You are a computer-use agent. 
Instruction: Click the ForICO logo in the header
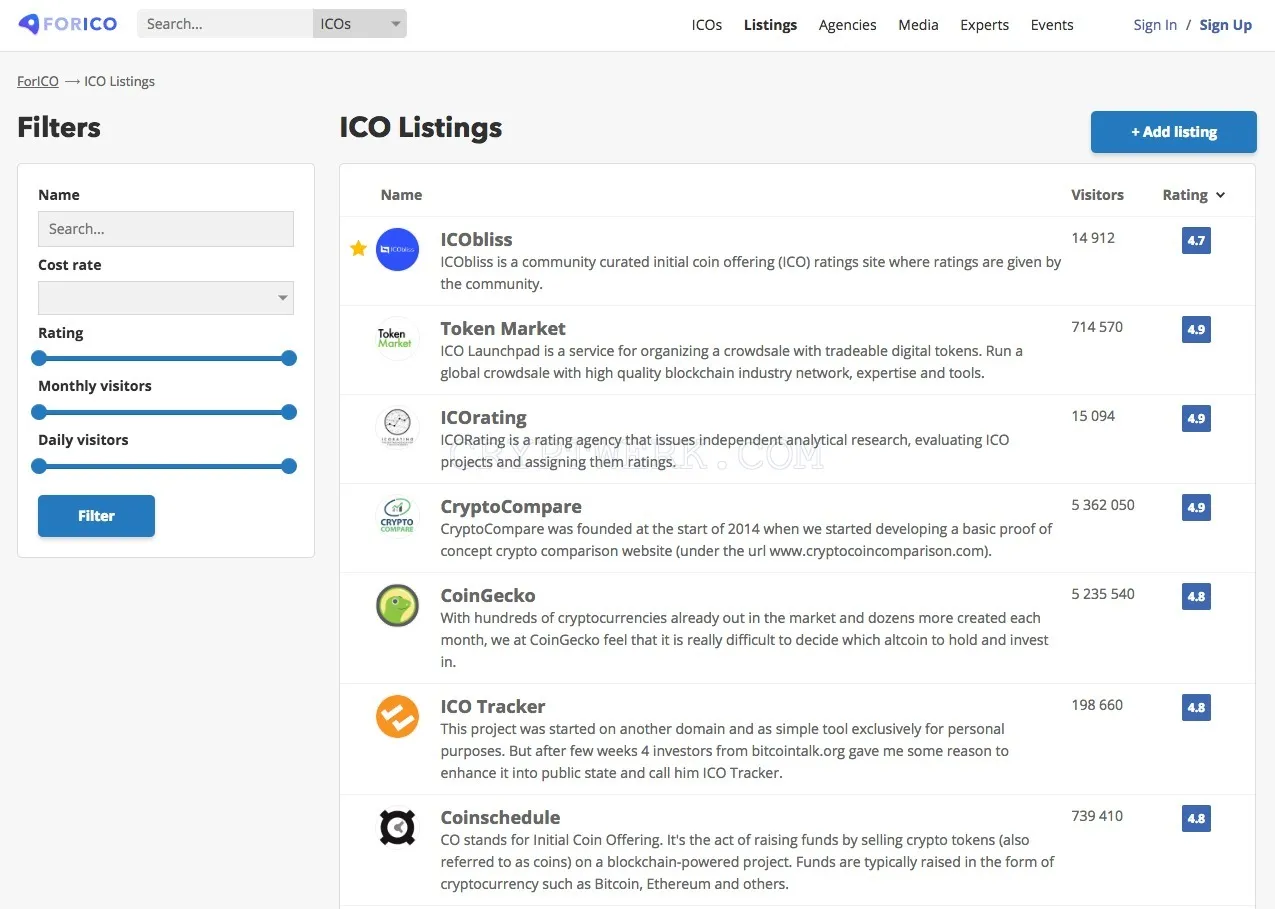pyautogui.click(x=67, y=24)
